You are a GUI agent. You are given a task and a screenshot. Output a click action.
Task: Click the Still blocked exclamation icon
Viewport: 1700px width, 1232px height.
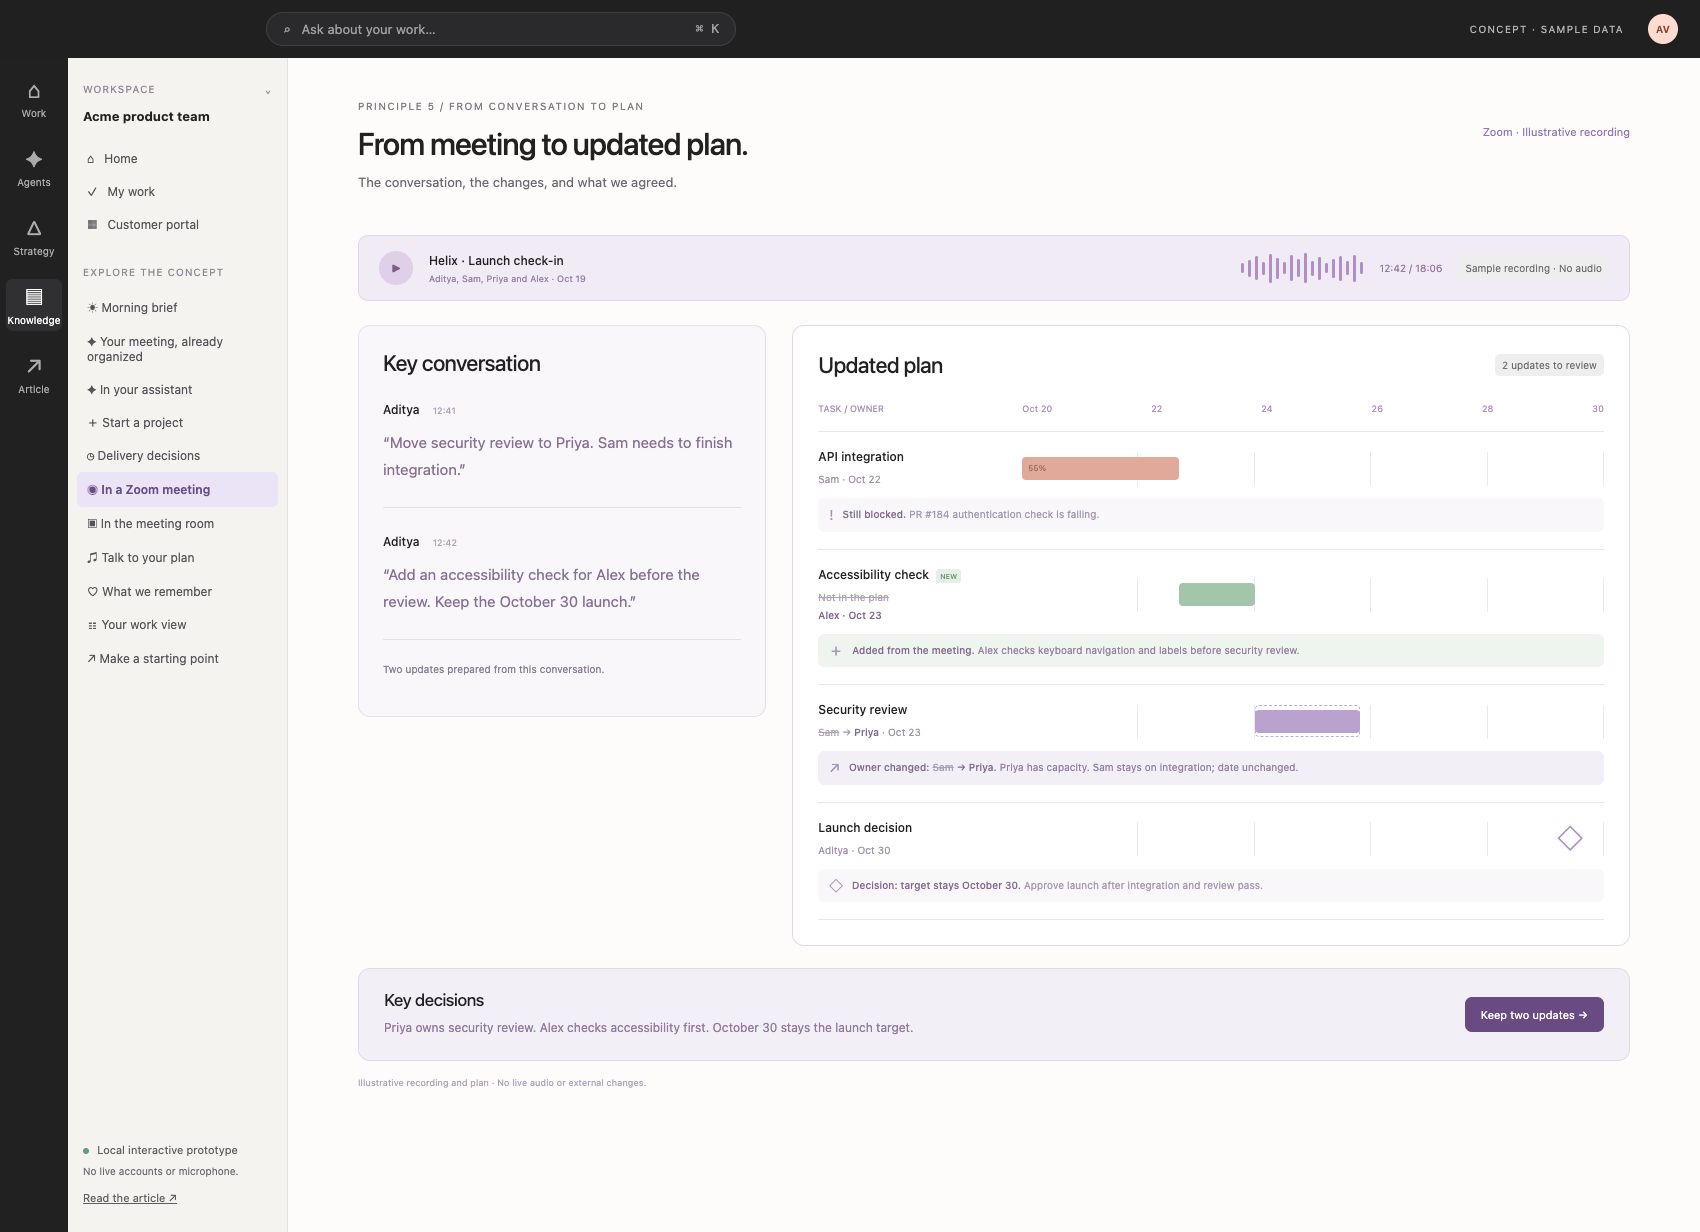(x=831, y=515)
